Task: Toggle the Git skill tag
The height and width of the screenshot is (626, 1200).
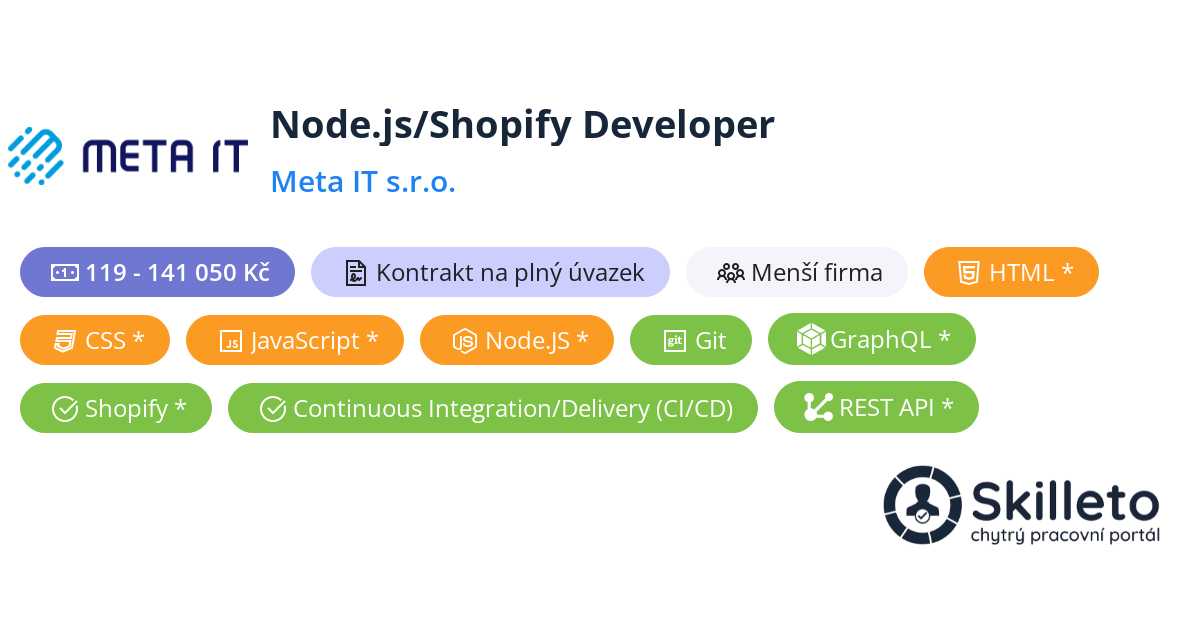Action: (x=691, y=340)
